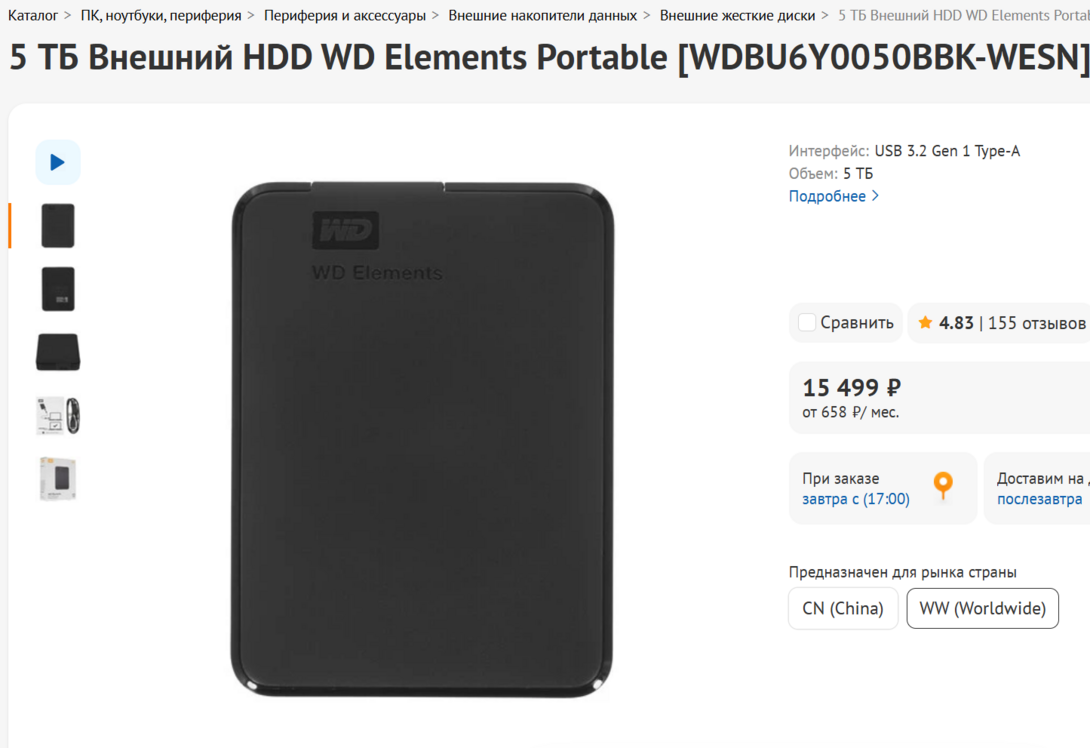View the side-angle drive thumbnail
1090x748 pixels.
[x=58, y=352]
